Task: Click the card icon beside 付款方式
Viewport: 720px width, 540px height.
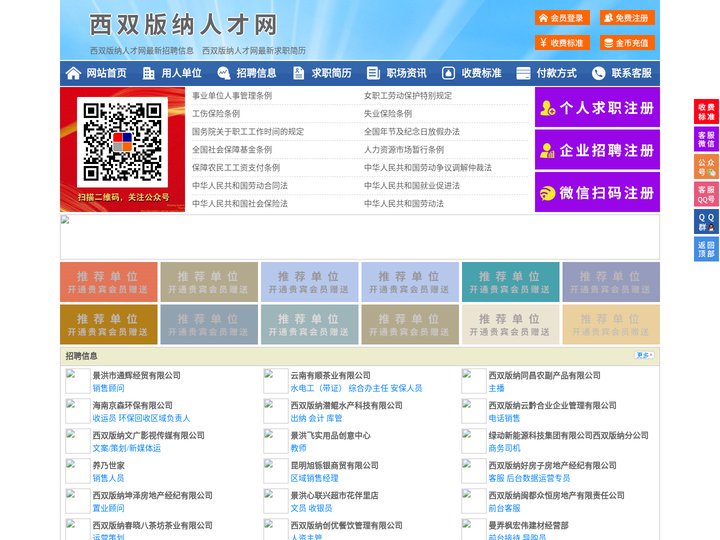Action: click(523, 73)
